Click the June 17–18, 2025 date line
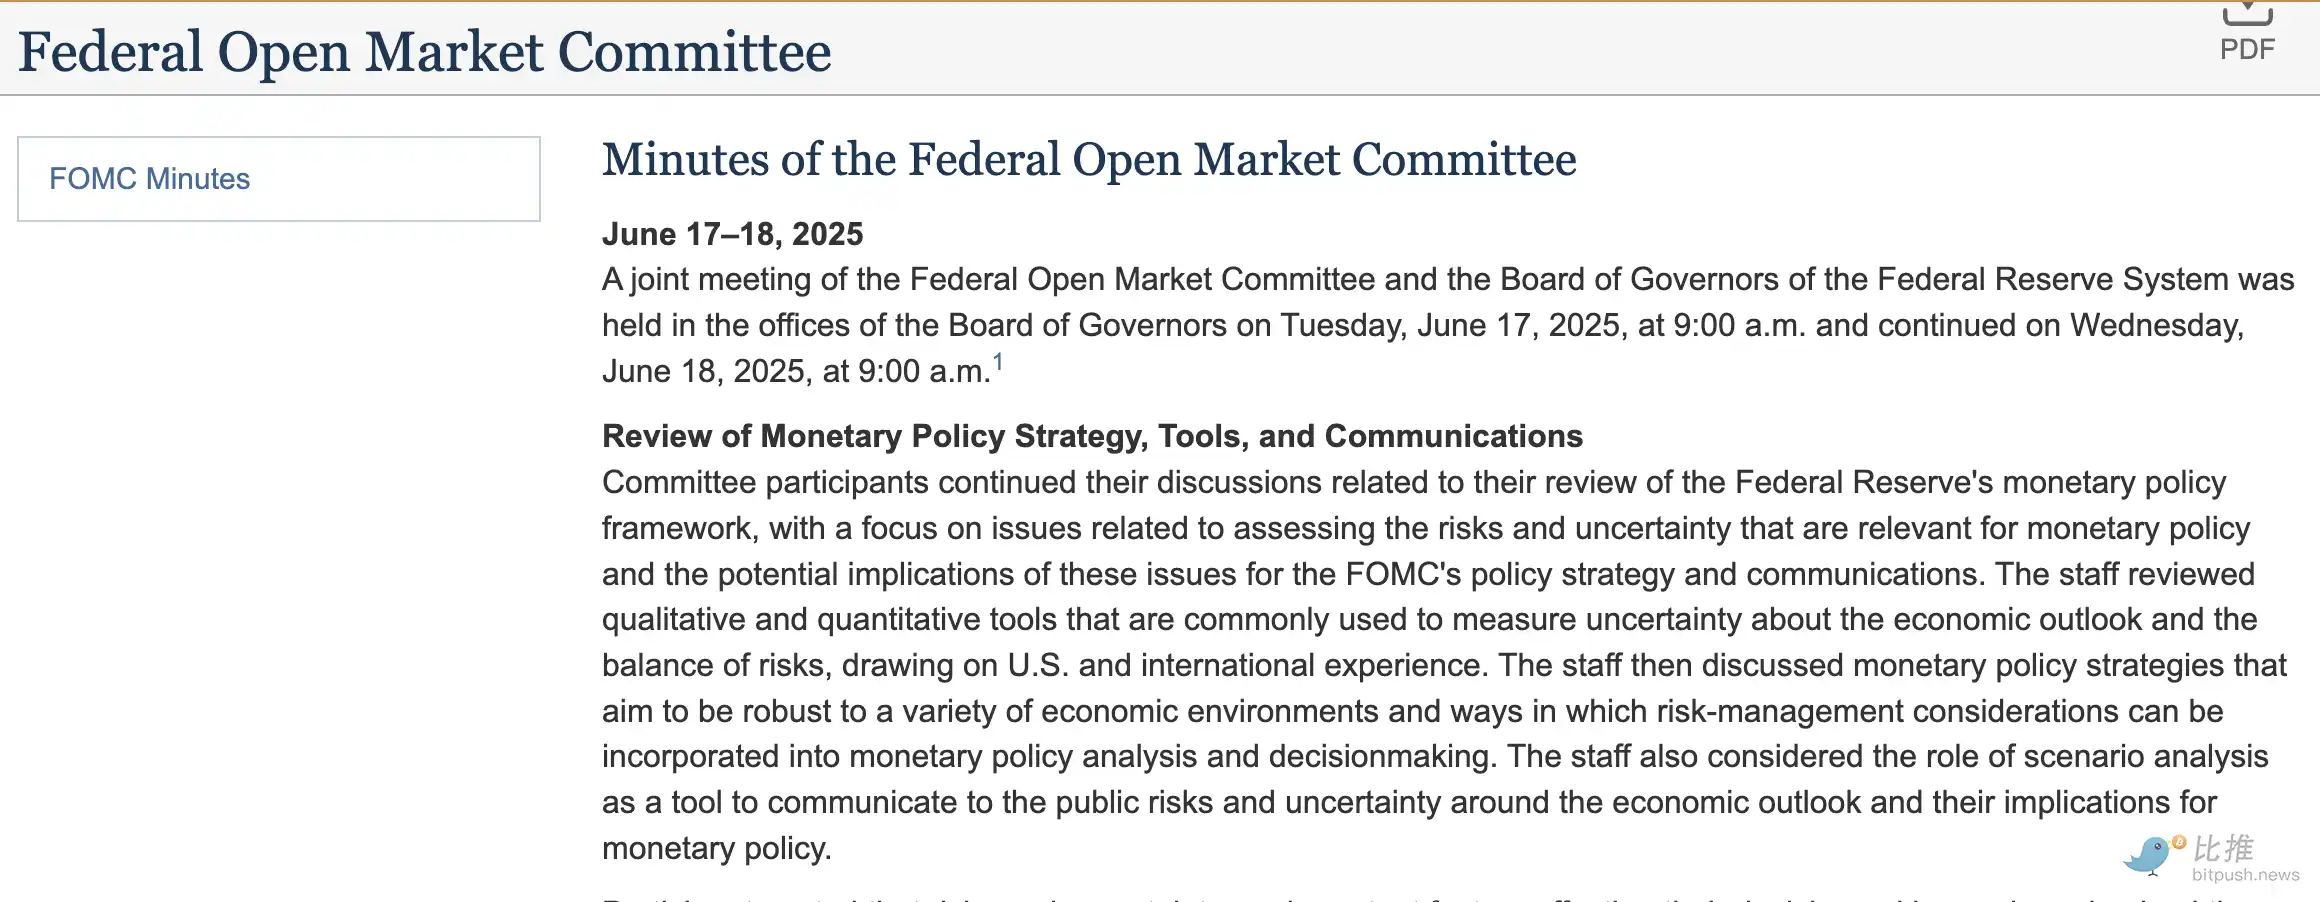This screenshot has height=902, width=2320. pyautogui.click(x=732, y=234)
